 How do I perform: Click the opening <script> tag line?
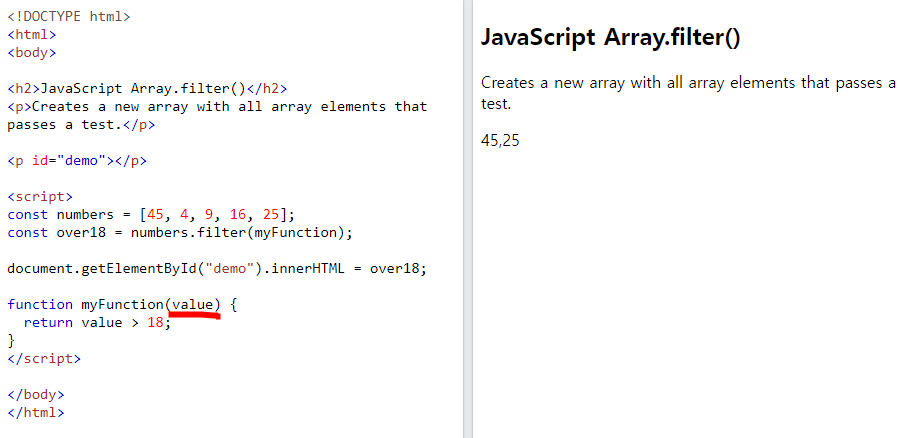point(40,196)
